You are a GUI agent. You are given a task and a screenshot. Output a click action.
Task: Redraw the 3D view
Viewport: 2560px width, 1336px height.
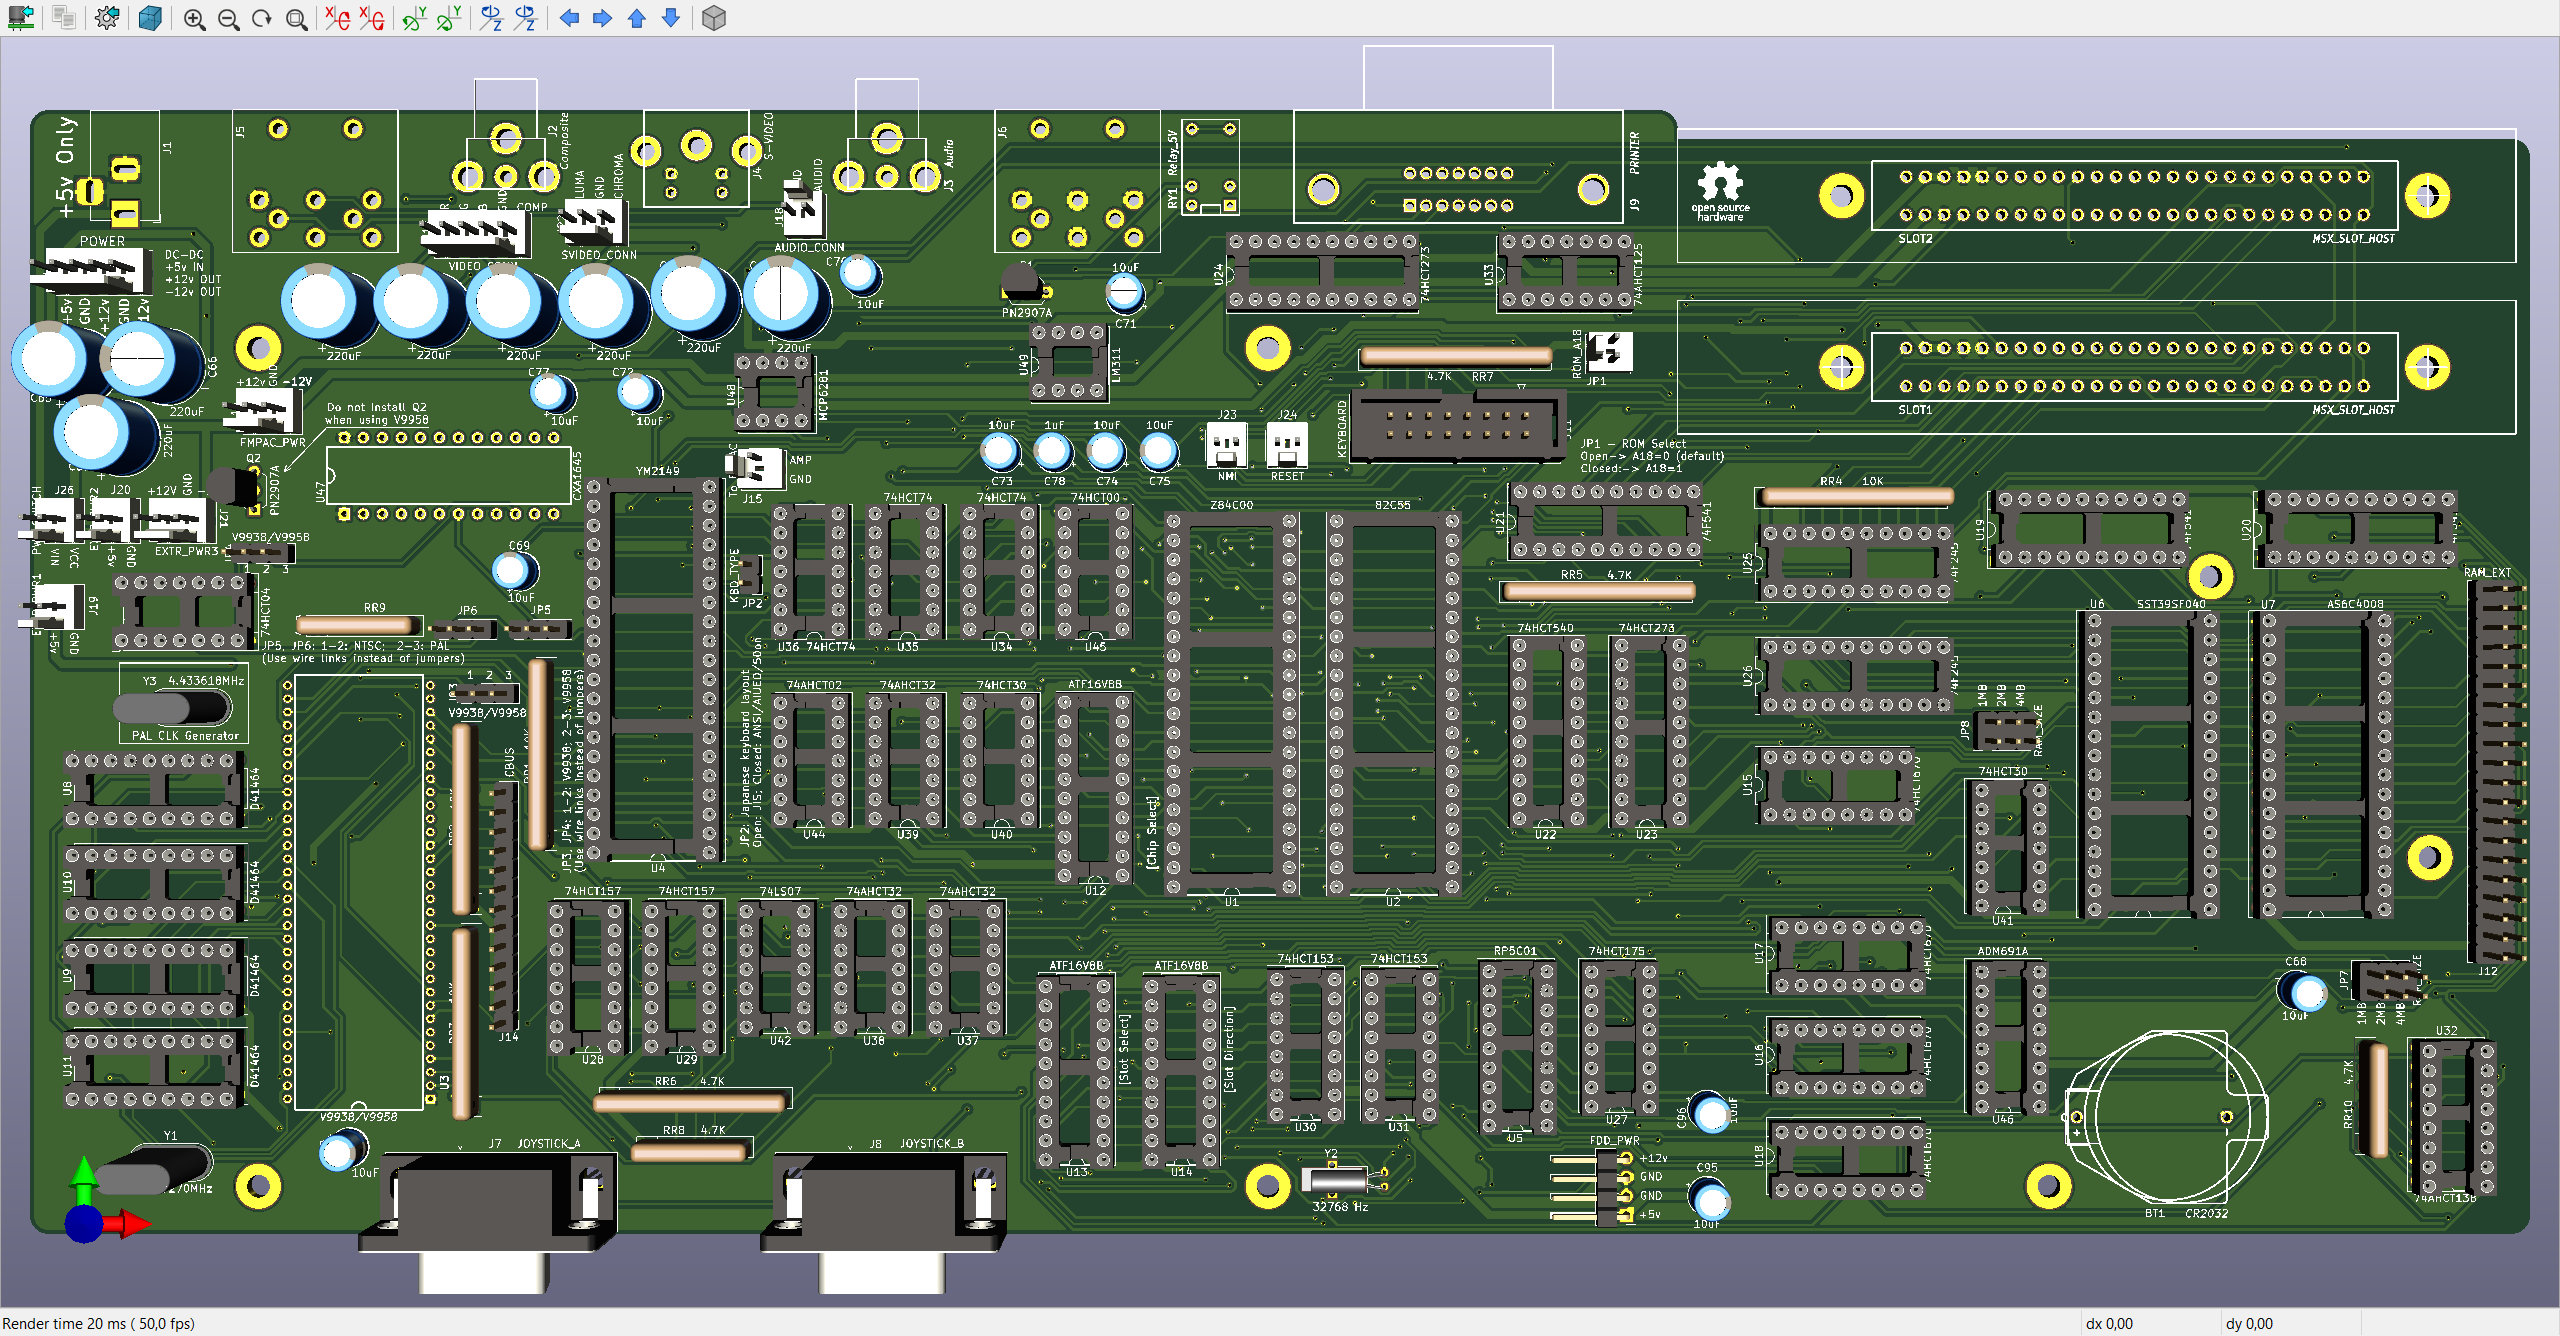(262, 18)
